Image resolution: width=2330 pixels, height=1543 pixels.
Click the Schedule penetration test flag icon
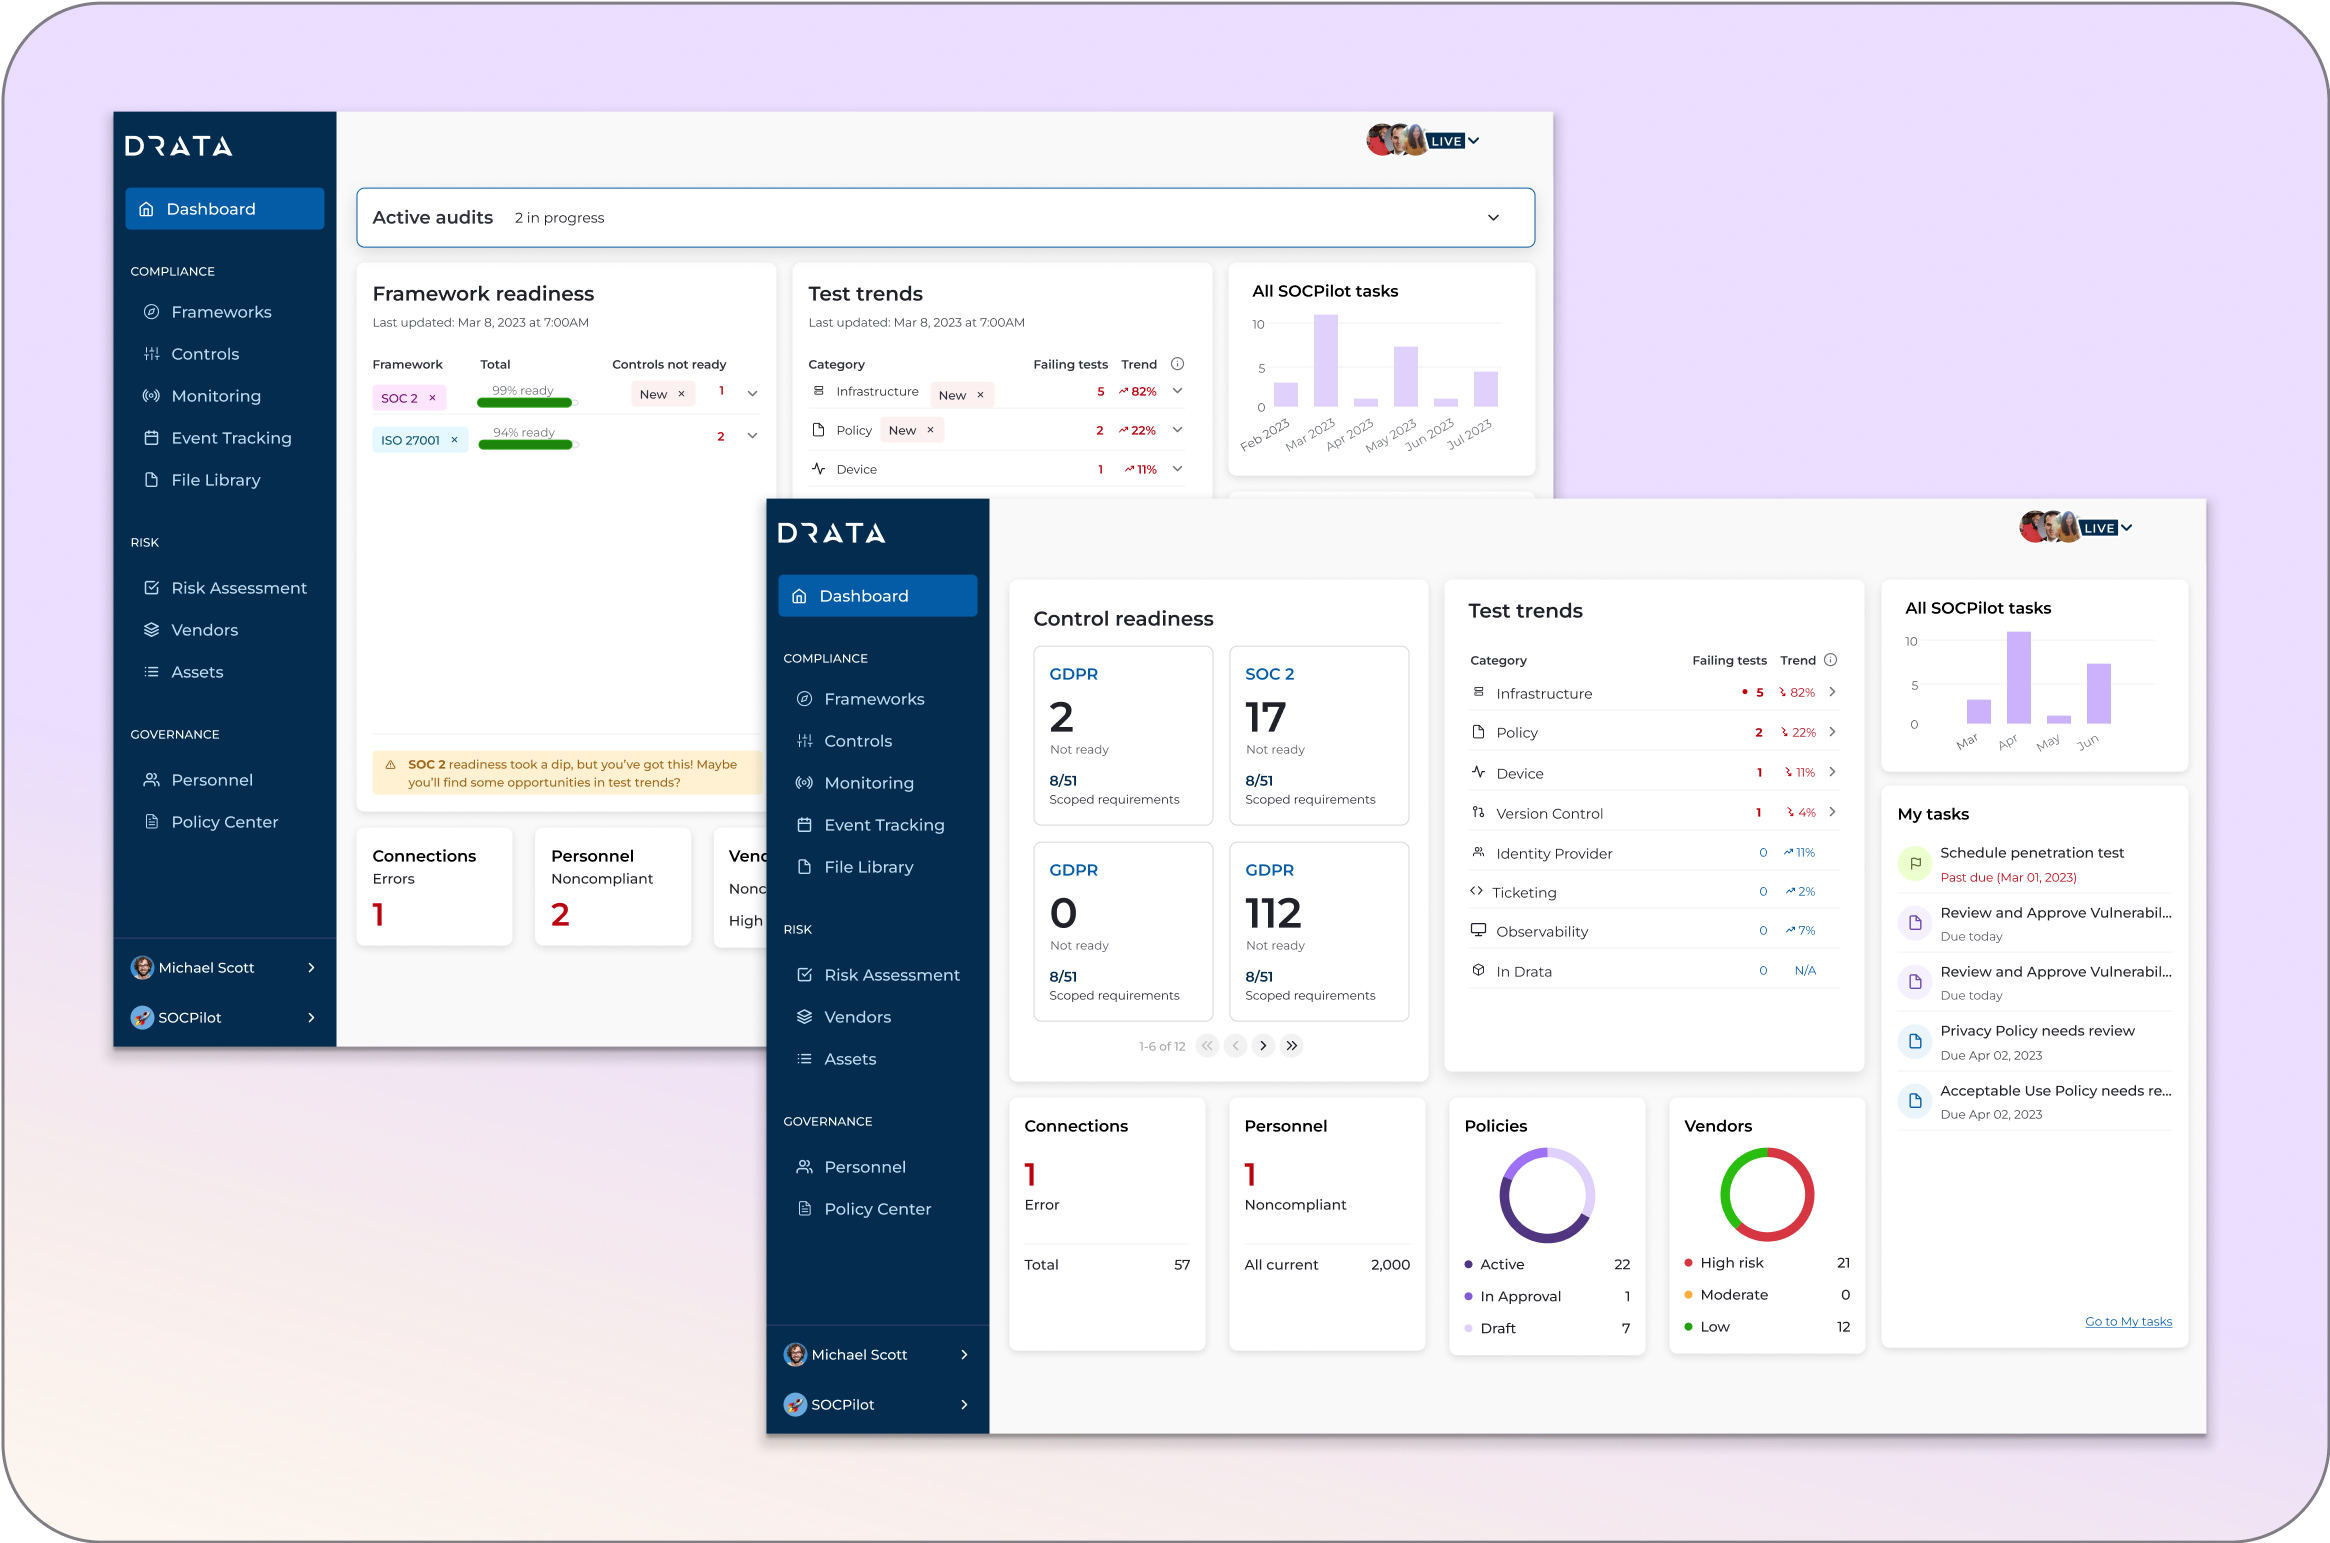1915,863
